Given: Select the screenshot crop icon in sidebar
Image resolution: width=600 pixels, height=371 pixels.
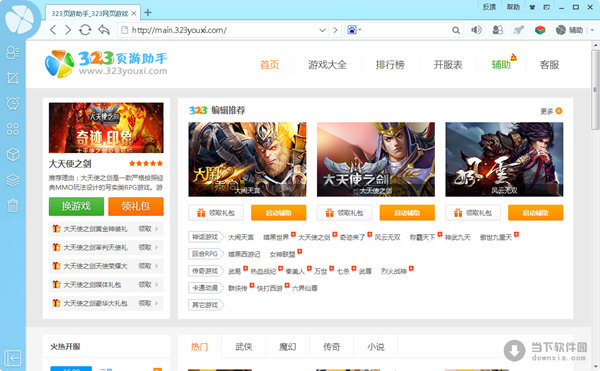Looking at the screenshot, I should [x=13, y=78].
